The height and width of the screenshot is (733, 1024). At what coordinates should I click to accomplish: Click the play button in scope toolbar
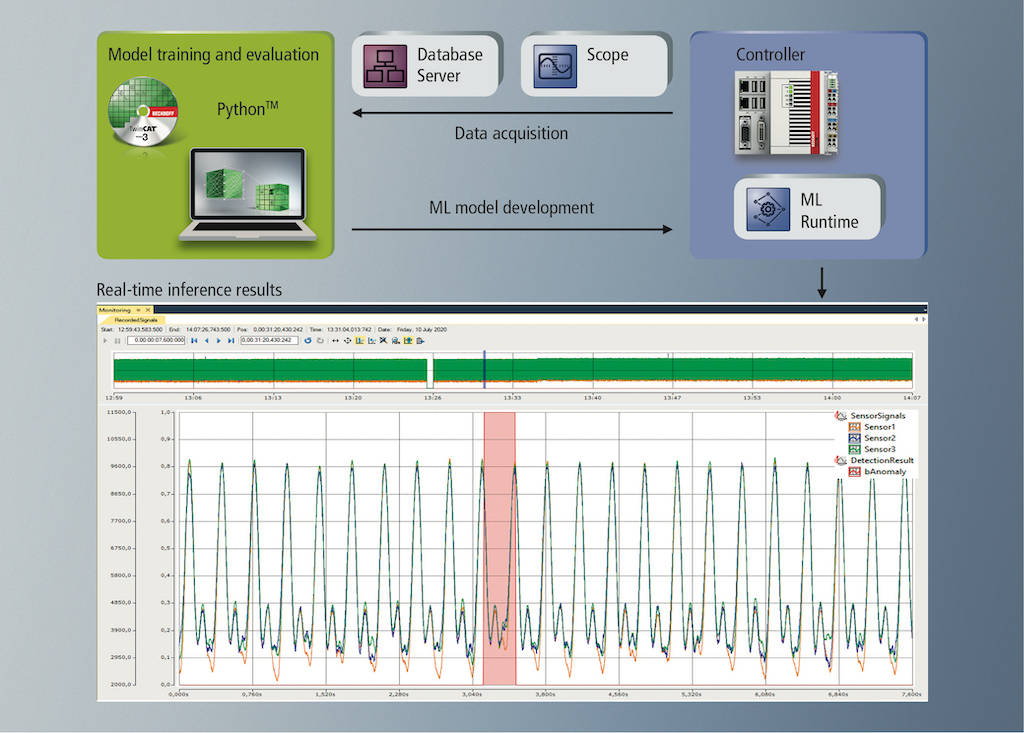tap(105, 340)
